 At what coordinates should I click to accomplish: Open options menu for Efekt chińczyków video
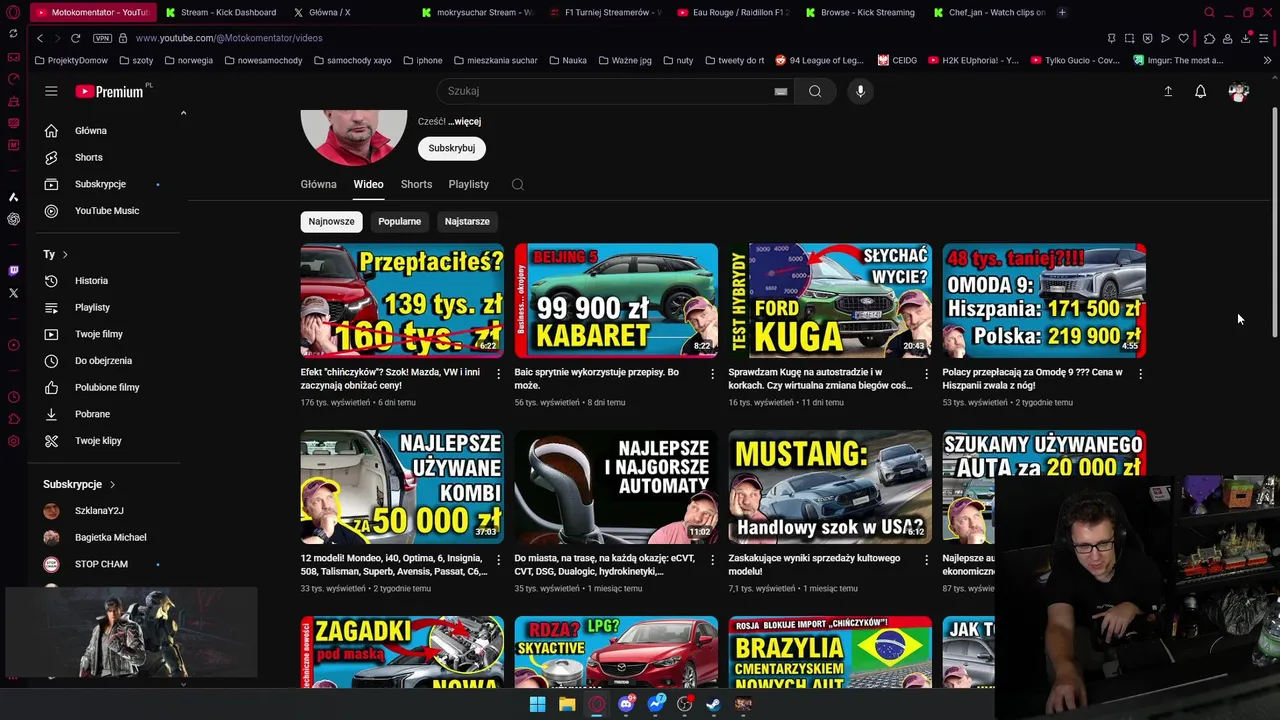[499, 374]
